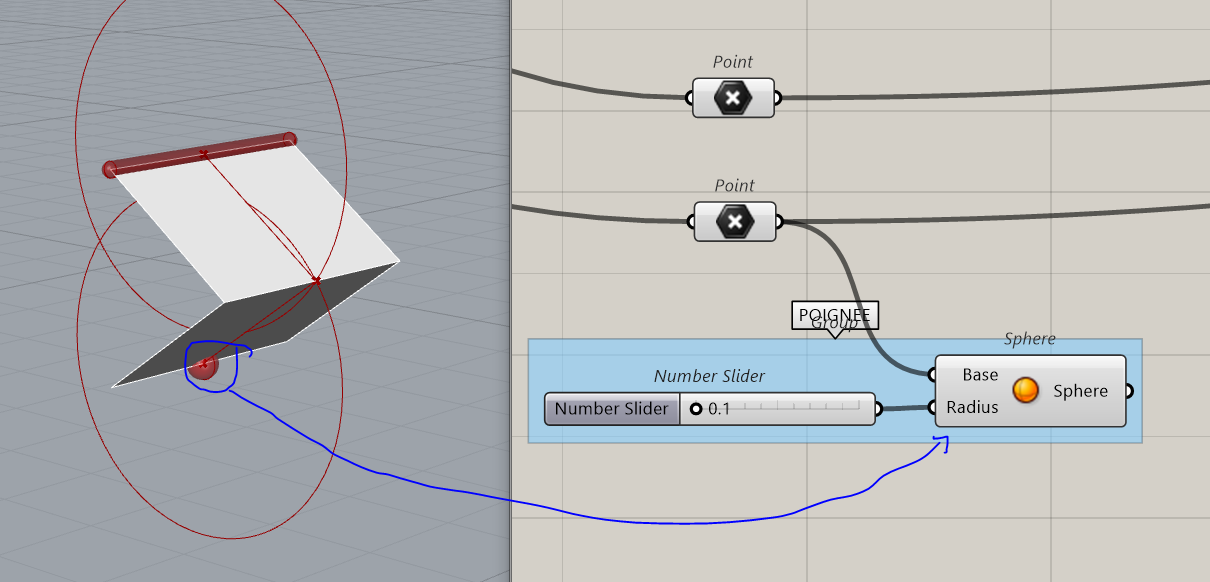Click the output grip of upper Point

tap(779, 98)
